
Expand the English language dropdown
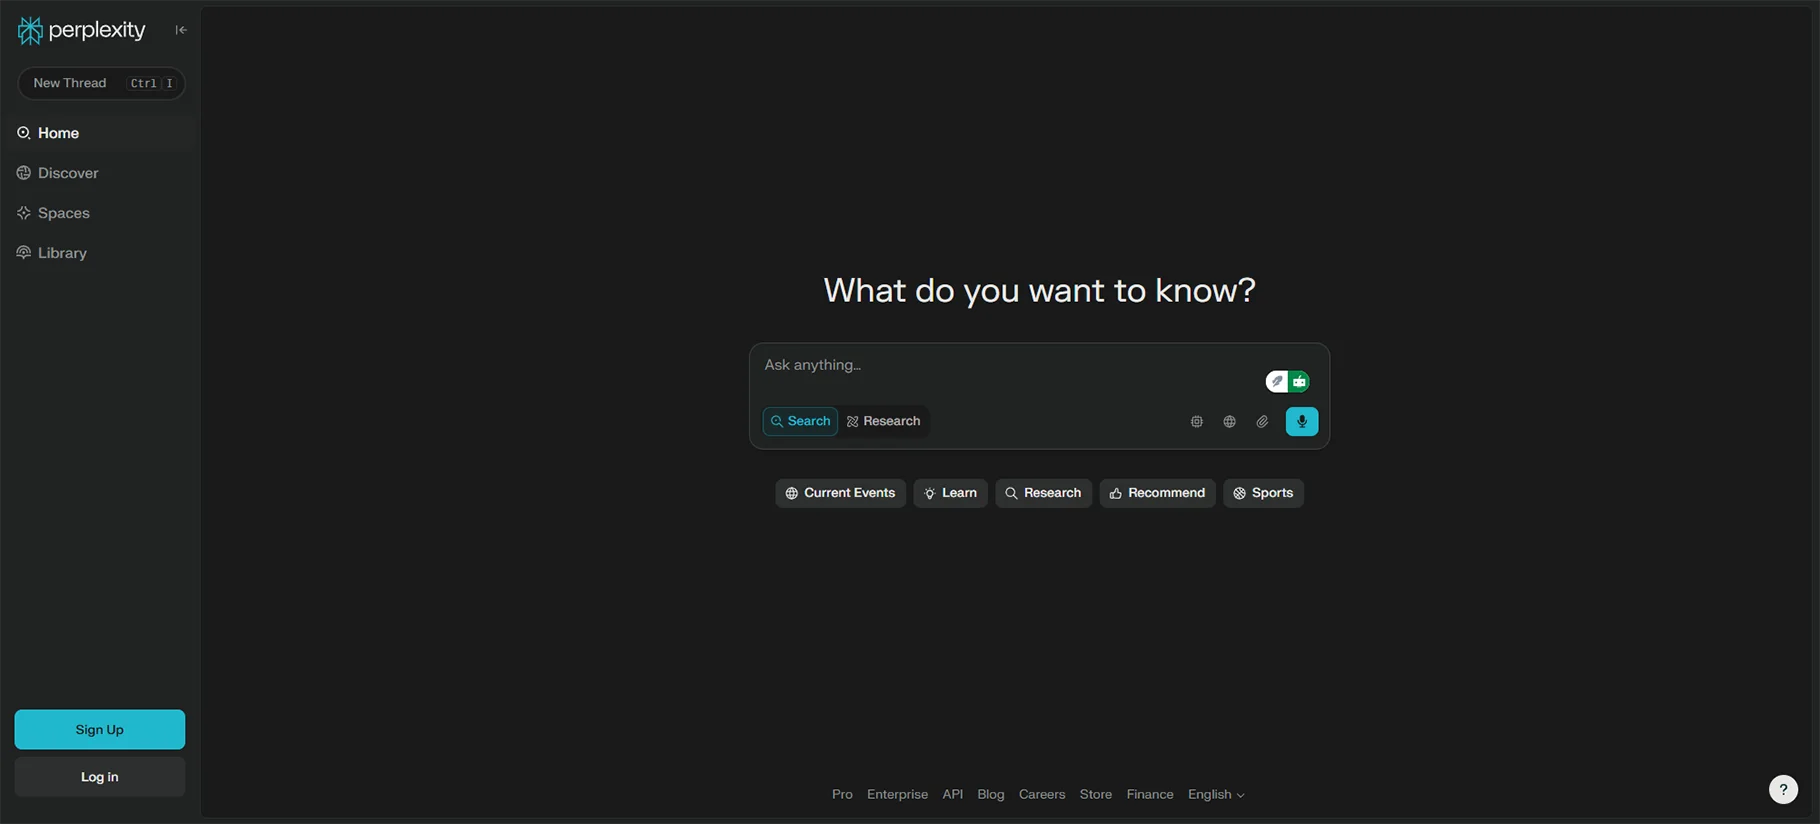click(1216, 795)
